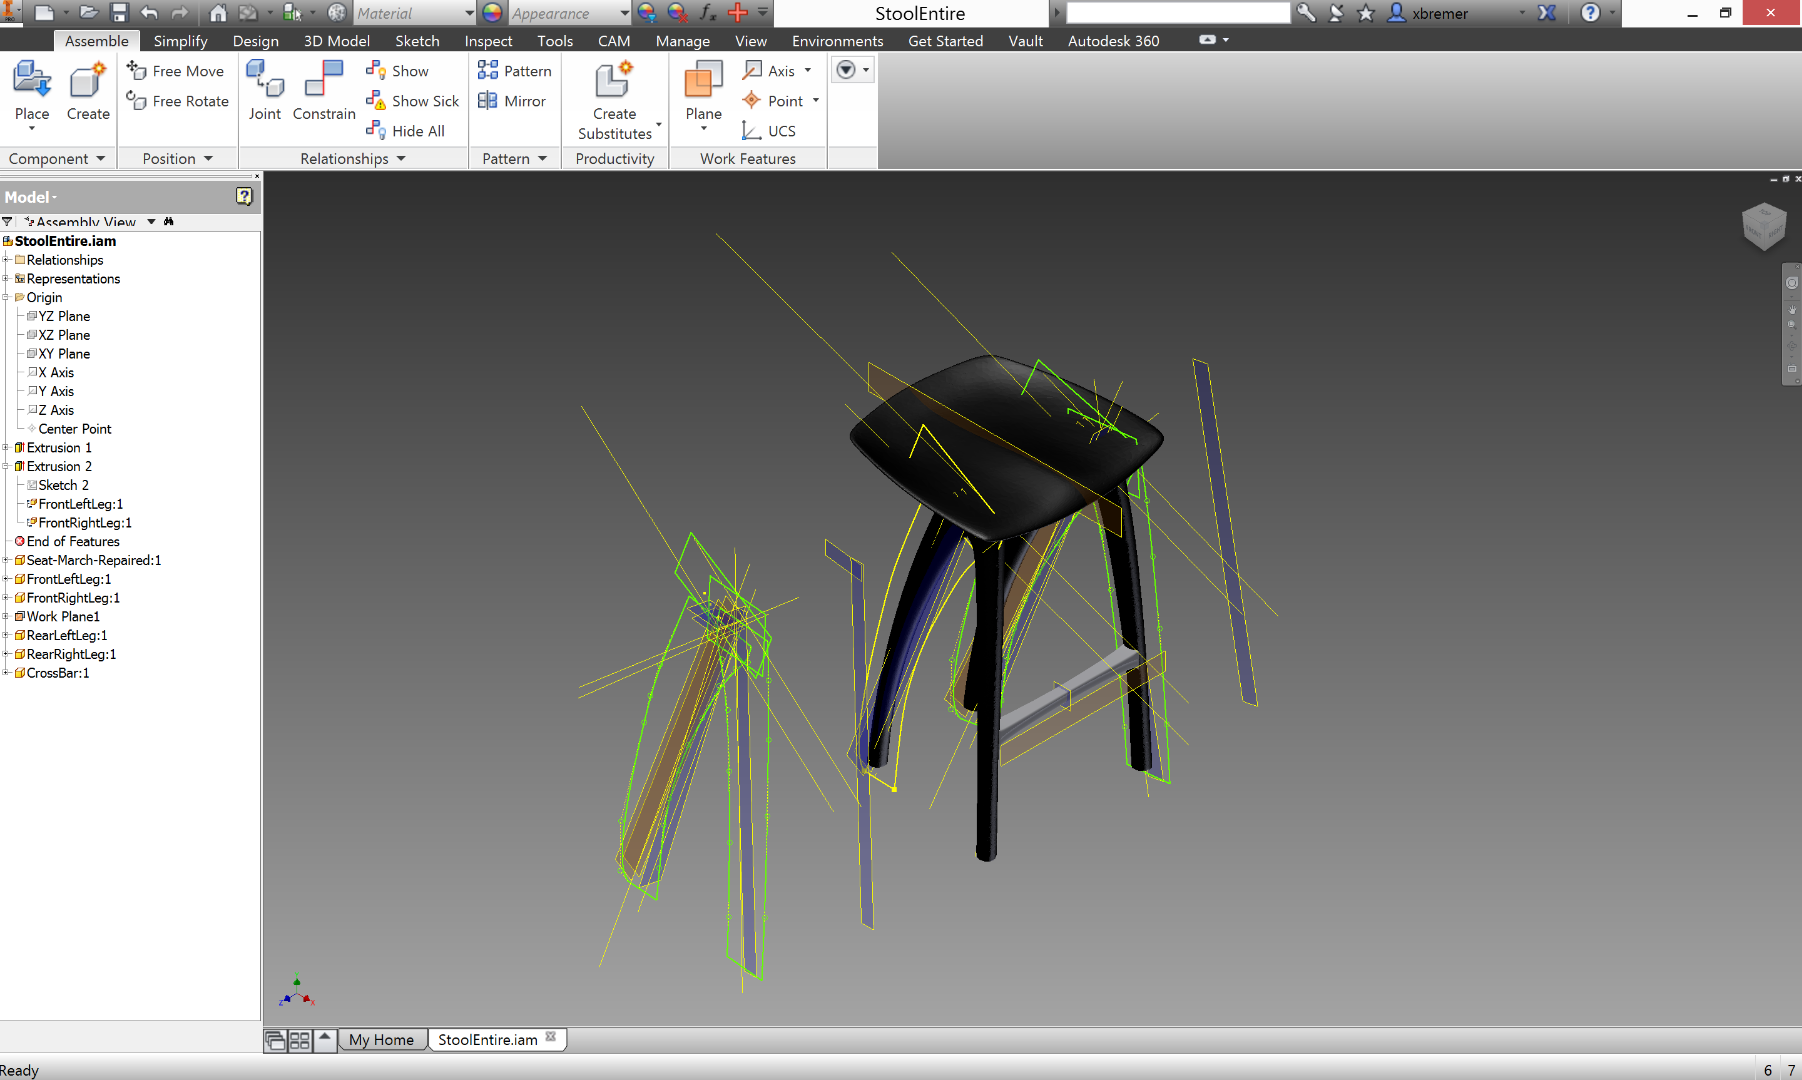The height and width of the screenshot is (1080, 1802).
Task: Open the xbremer account dropdown
Action: [x=1523, y=13]
